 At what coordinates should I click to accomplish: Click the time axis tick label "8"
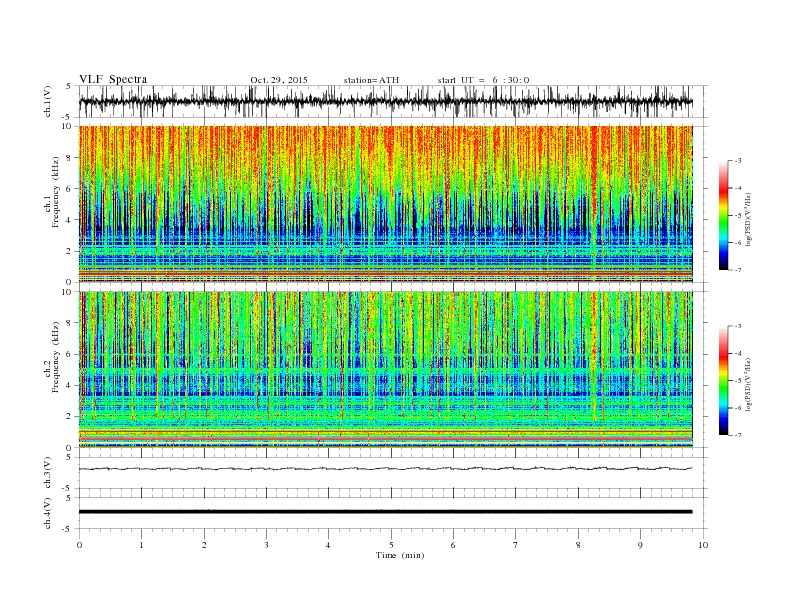[578, 545]
